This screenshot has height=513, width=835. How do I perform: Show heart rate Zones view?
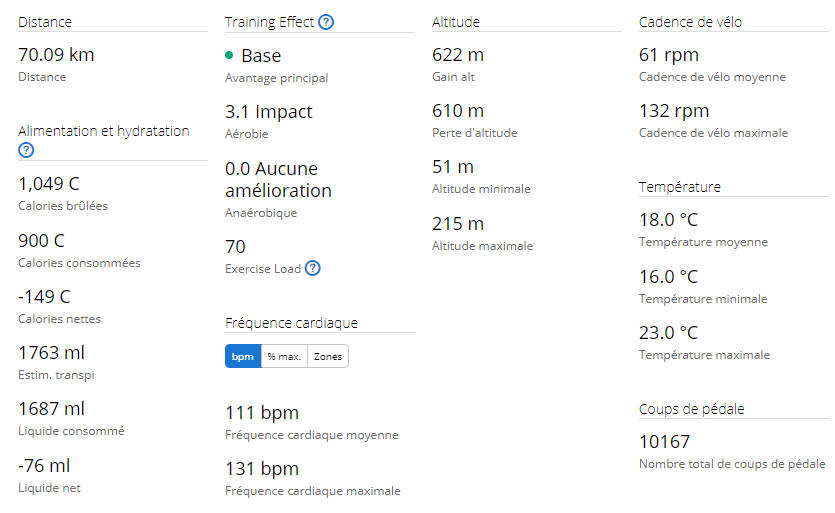click(x=328, y=356)
